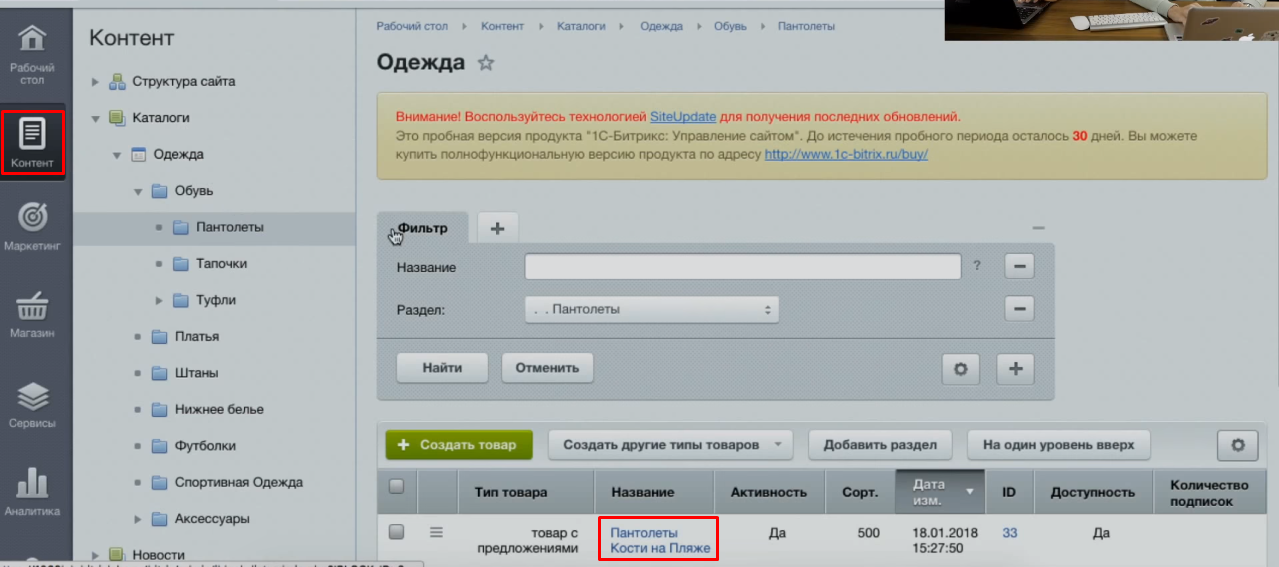Collapse the Одежда tree node
This screenshot has height=567, width=1279.
[117, 155]
